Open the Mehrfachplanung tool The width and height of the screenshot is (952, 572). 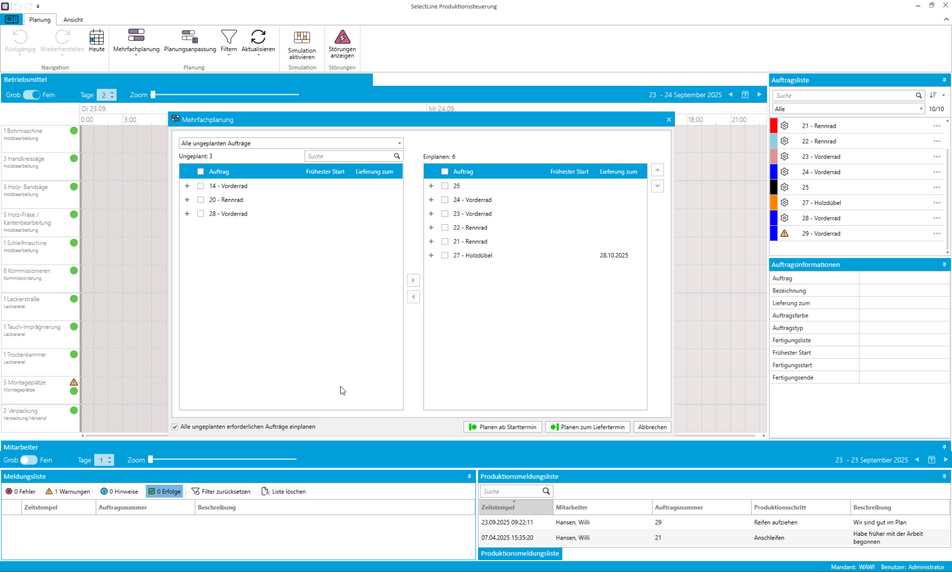[136, 38]
